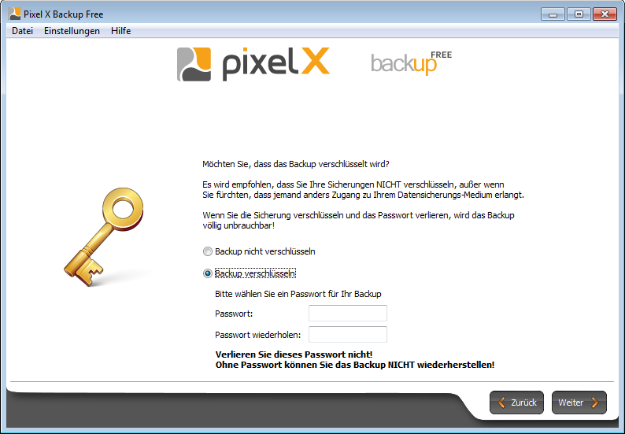Click the Pixel X app icon in title bar
Screen dimensions: 625x434
tap(14, 14)
